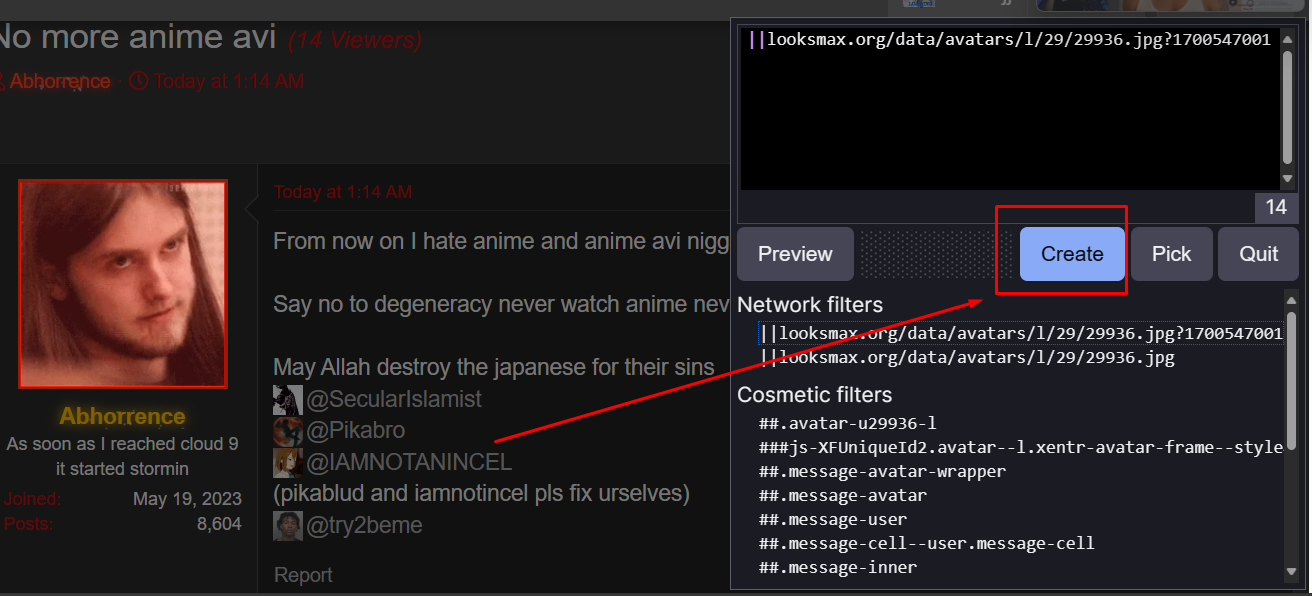Click the Create filter button

click(1072, 254)
